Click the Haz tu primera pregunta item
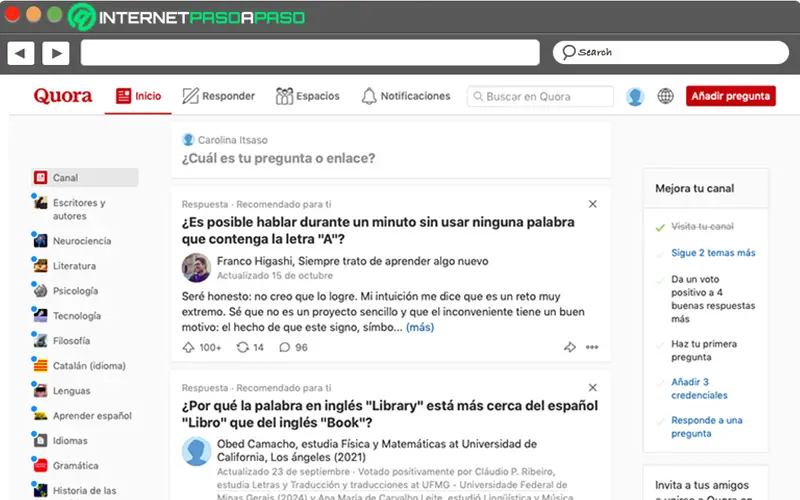The image size is (800, 500). click(704, 351)
